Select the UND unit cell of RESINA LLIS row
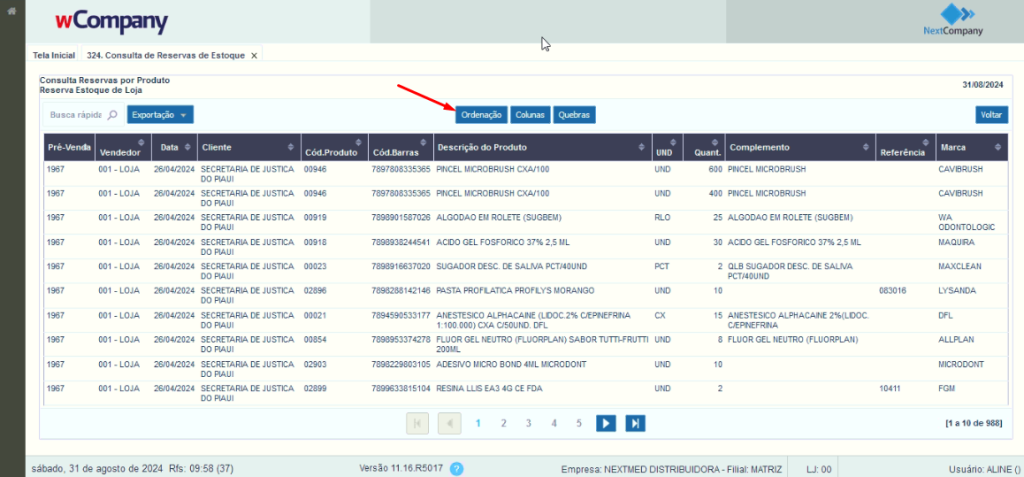The image size is (1024, 477). [x=662, y=388]
